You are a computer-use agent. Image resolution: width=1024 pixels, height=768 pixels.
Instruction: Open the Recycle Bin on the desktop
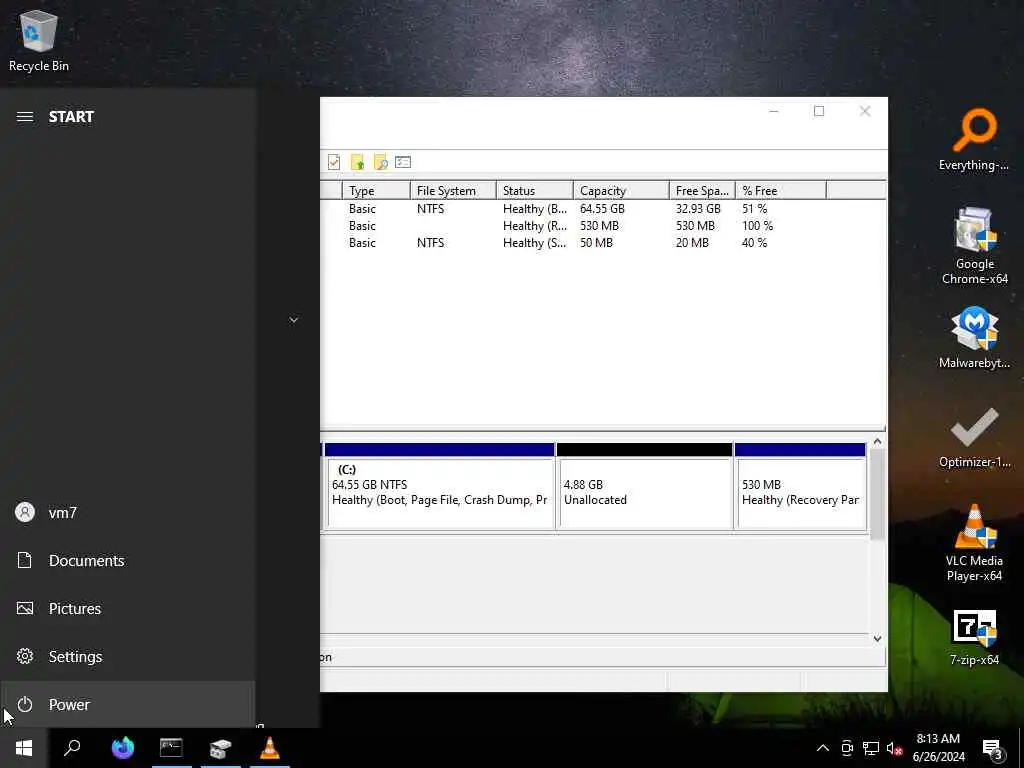[x=39, y=40]
